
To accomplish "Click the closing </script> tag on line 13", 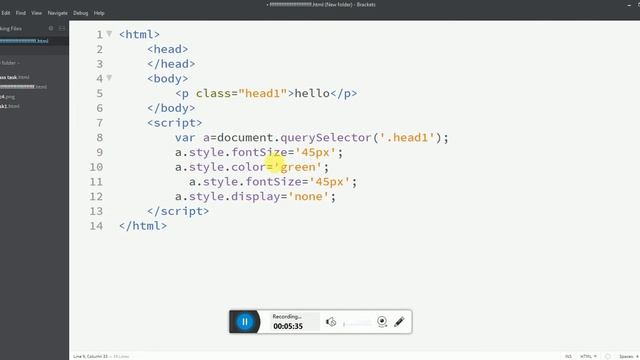I will click(x=178, y=211).
